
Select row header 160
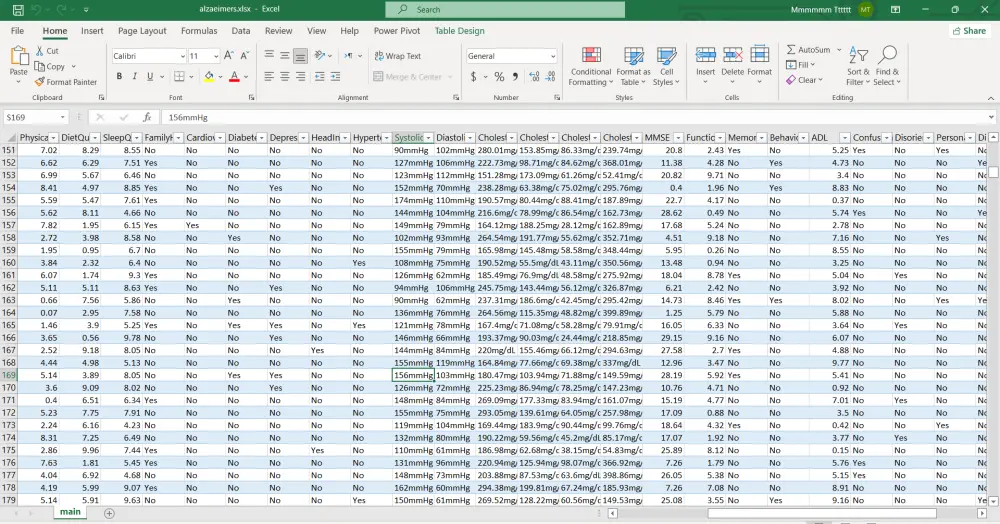(8, 263)
